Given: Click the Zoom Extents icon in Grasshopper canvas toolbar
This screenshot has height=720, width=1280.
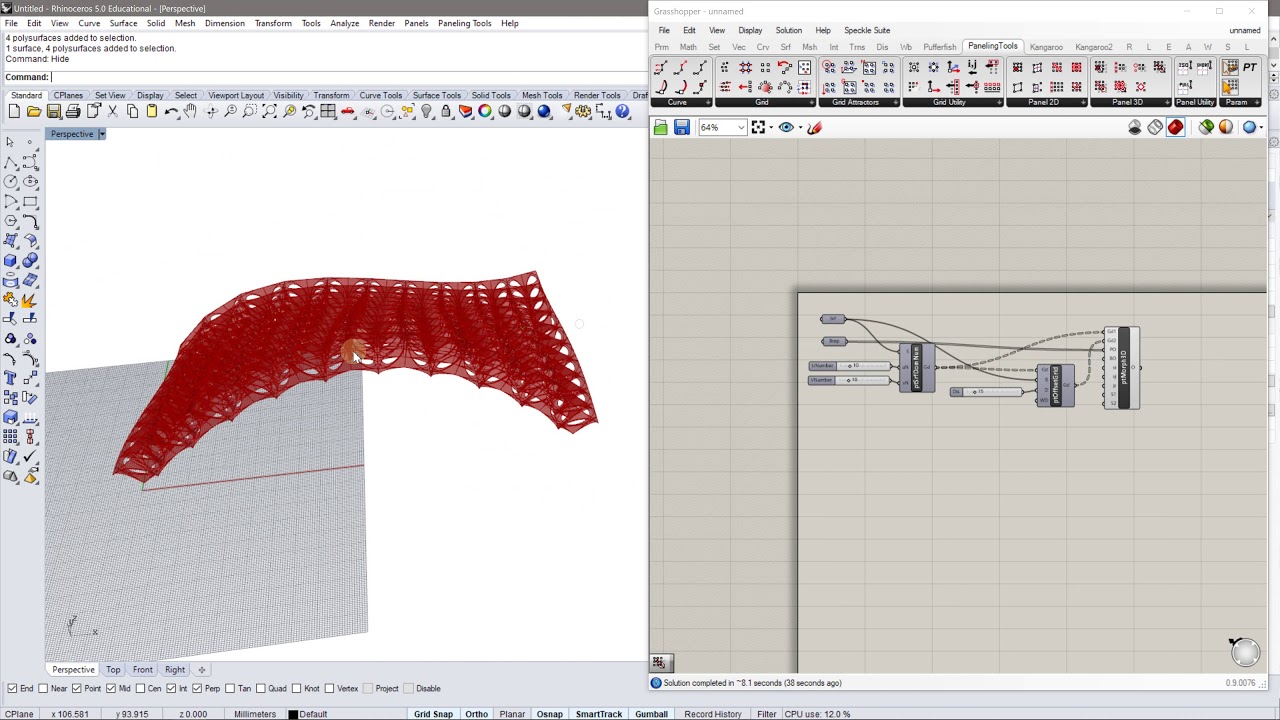Looking at the screenshot, I should click(758, 127).
